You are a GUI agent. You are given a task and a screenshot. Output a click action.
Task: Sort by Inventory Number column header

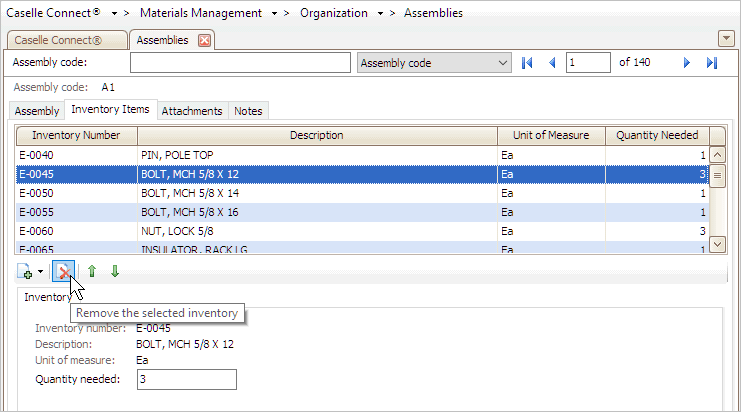click(x=76, y=135)
